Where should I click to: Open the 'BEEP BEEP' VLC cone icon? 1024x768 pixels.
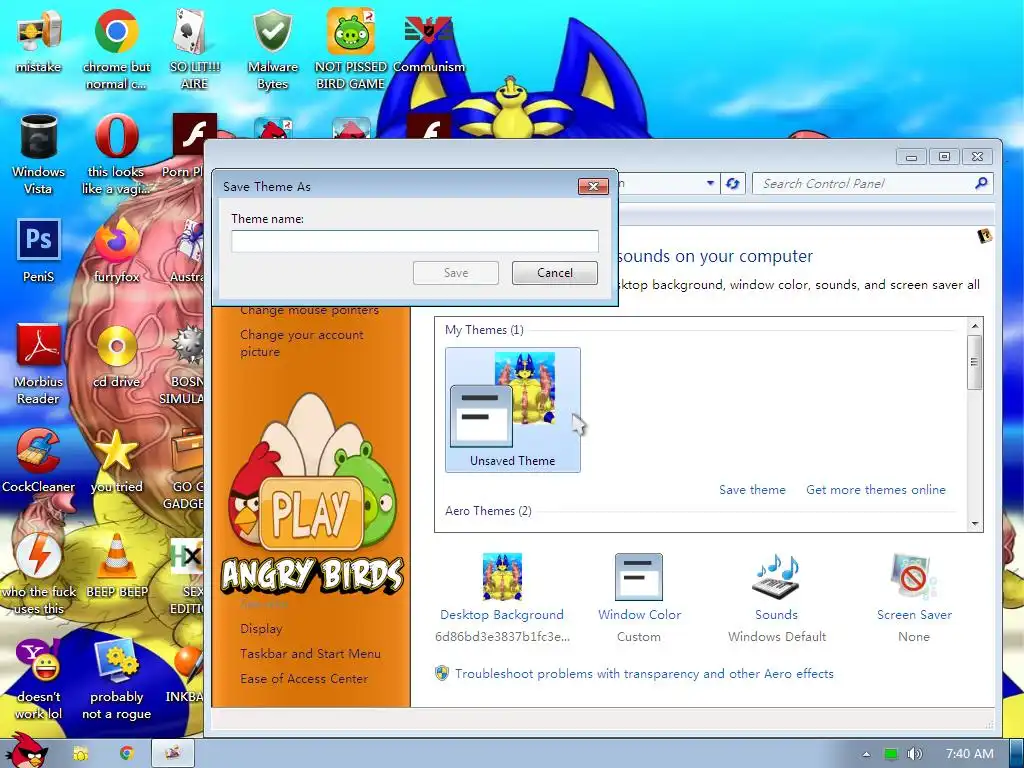click(x=116, y=566)
